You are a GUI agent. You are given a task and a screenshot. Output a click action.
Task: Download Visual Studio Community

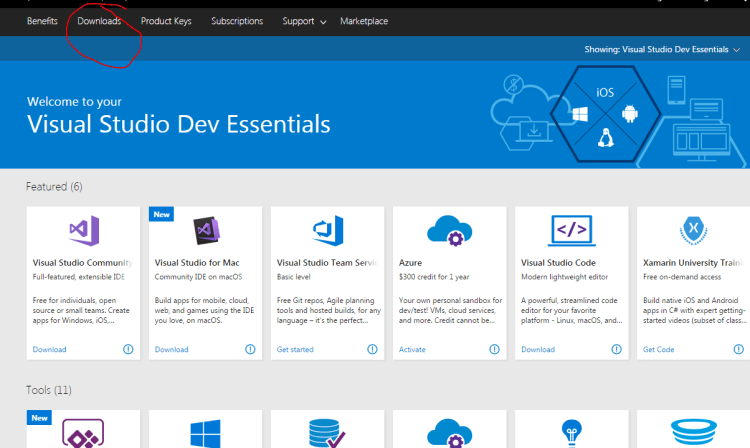click(49, 350)
